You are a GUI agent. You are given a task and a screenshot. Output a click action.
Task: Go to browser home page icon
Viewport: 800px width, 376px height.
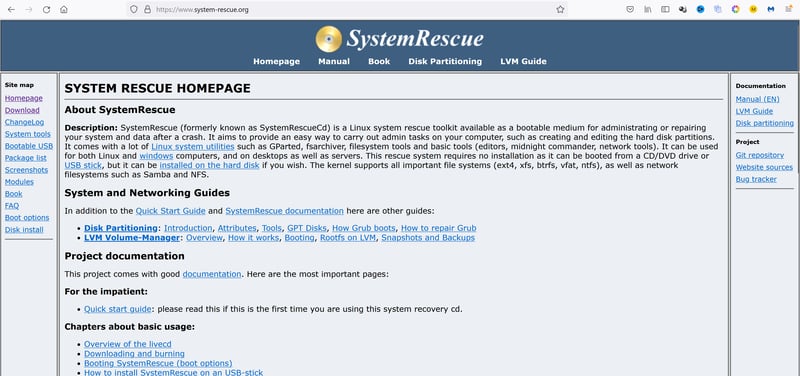coord(64,9)
